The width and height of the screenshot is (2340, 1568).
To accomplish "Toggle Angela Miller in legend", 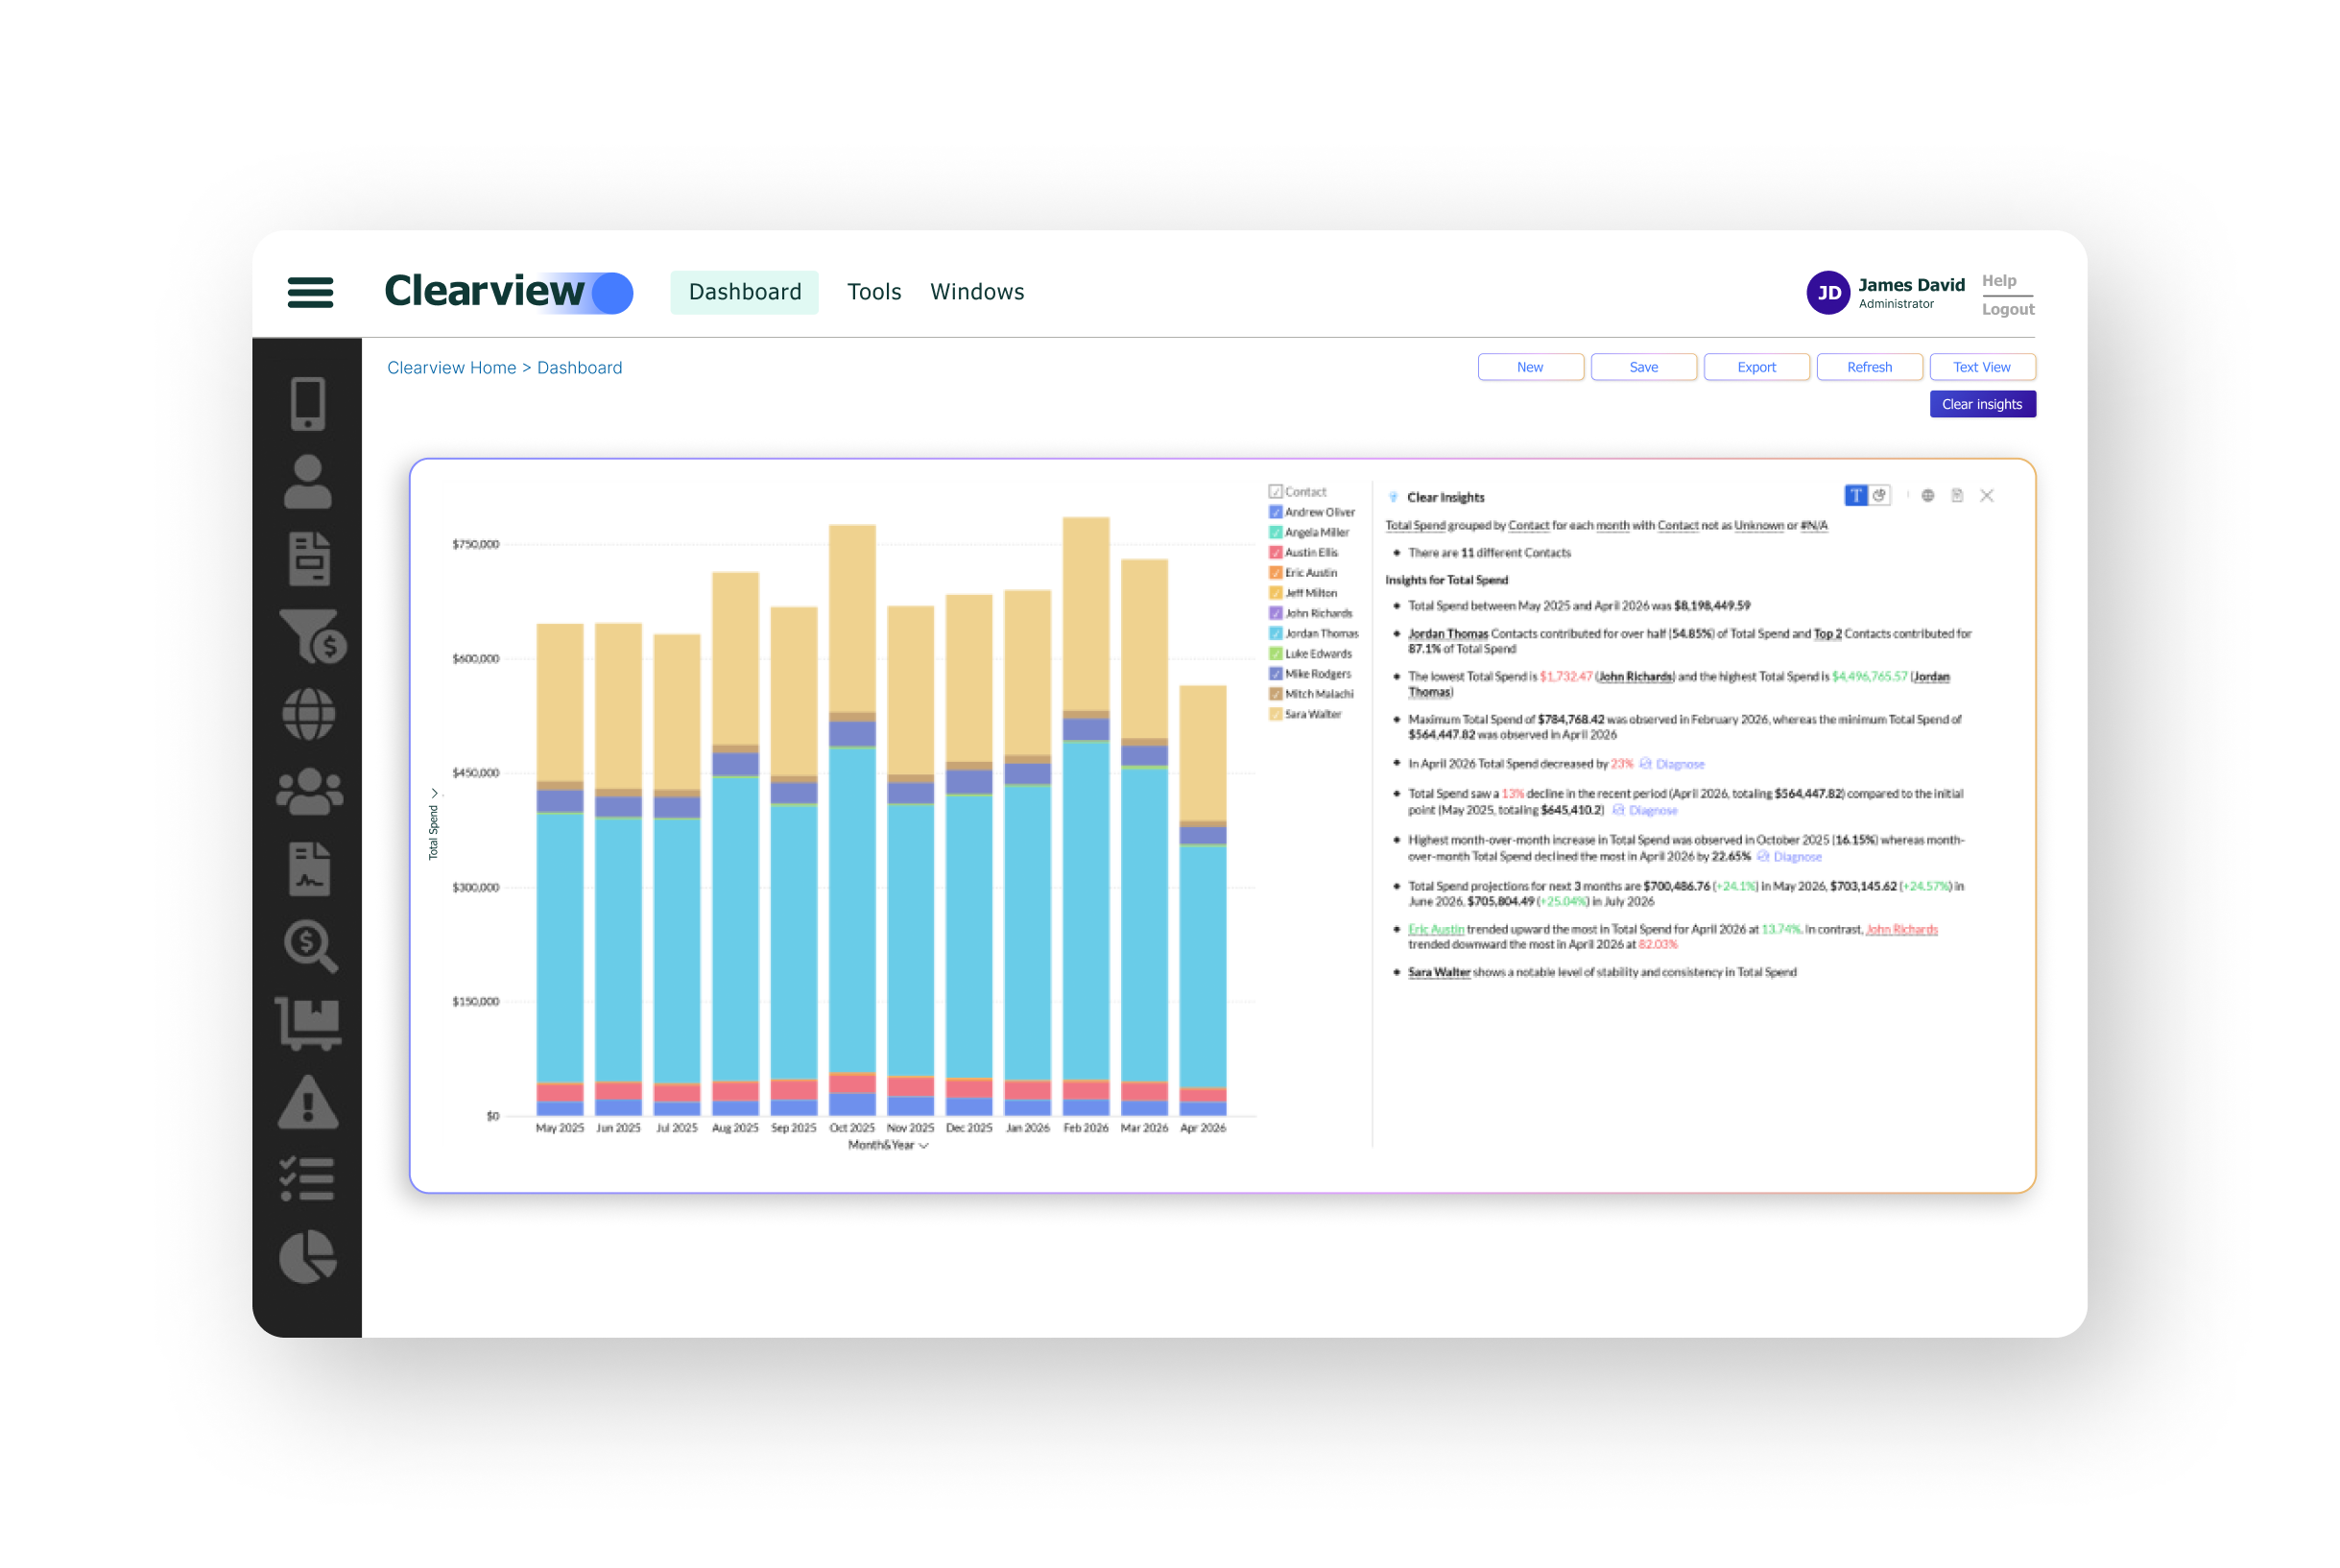I will coord(1275,532).
